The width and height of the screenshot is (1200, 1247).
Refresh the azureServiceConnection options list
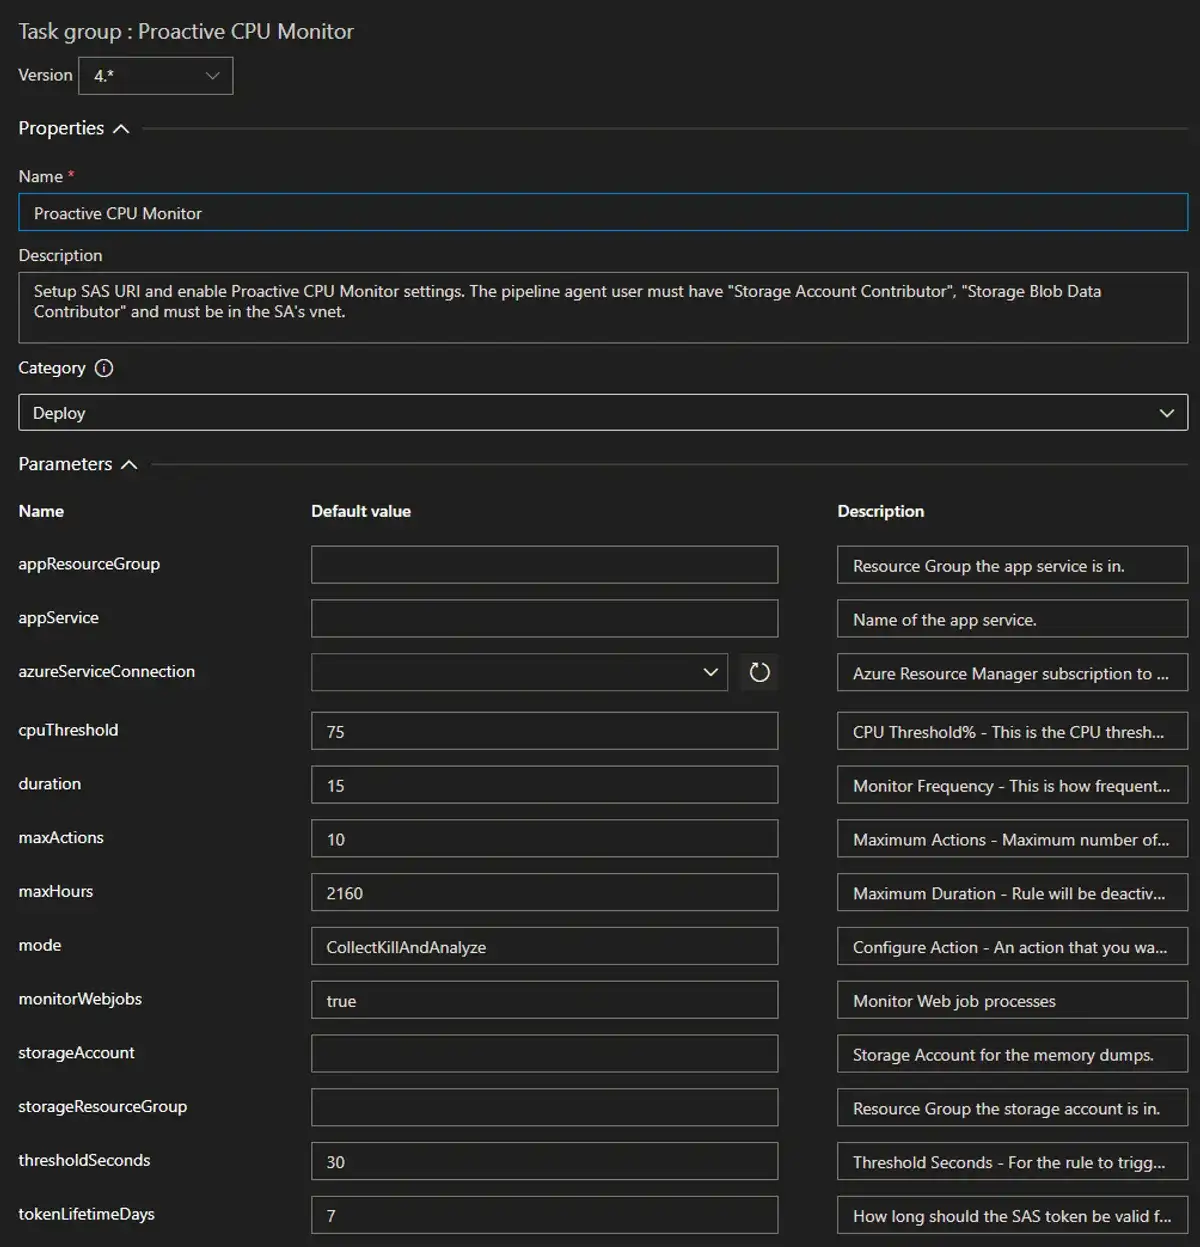pyautogui.click(x=759, y=672)
